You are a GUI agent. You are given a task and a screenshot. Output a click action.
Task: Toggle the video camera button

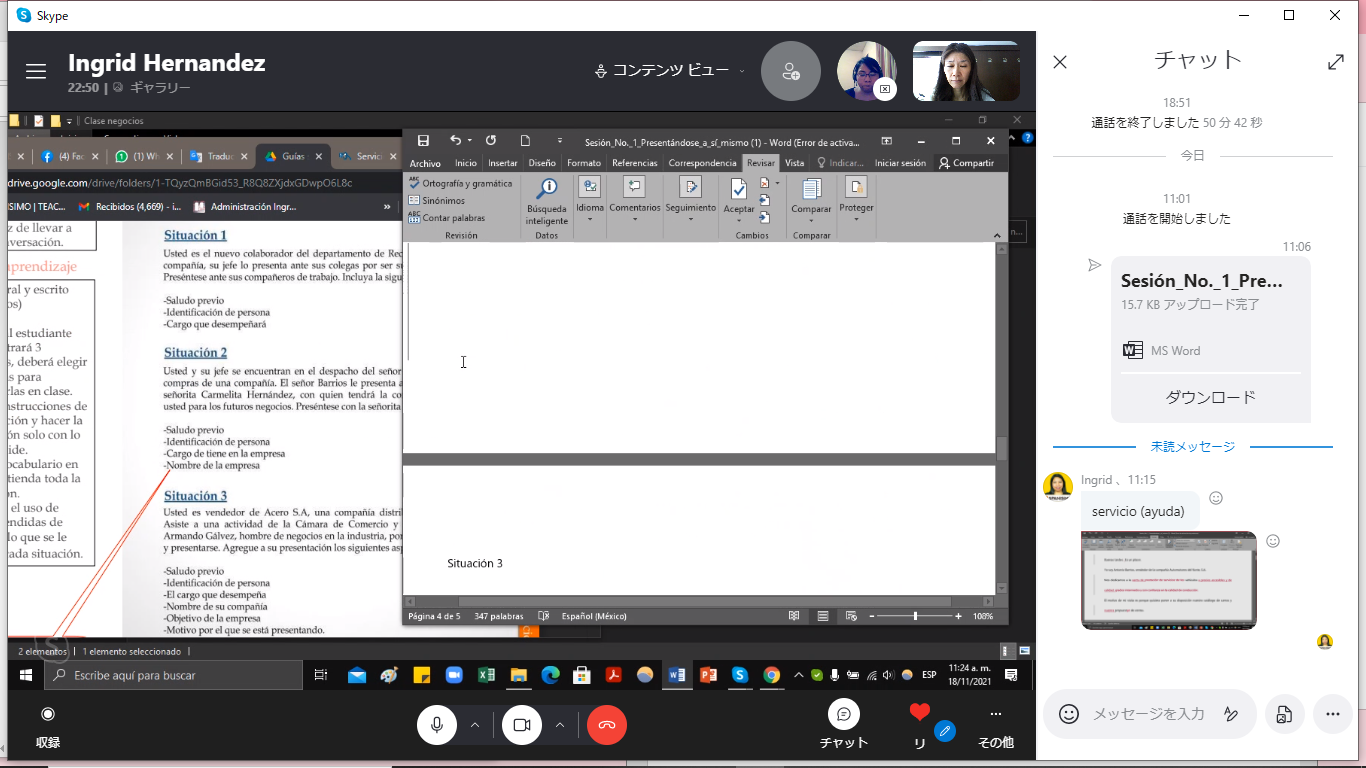(521, 725)
